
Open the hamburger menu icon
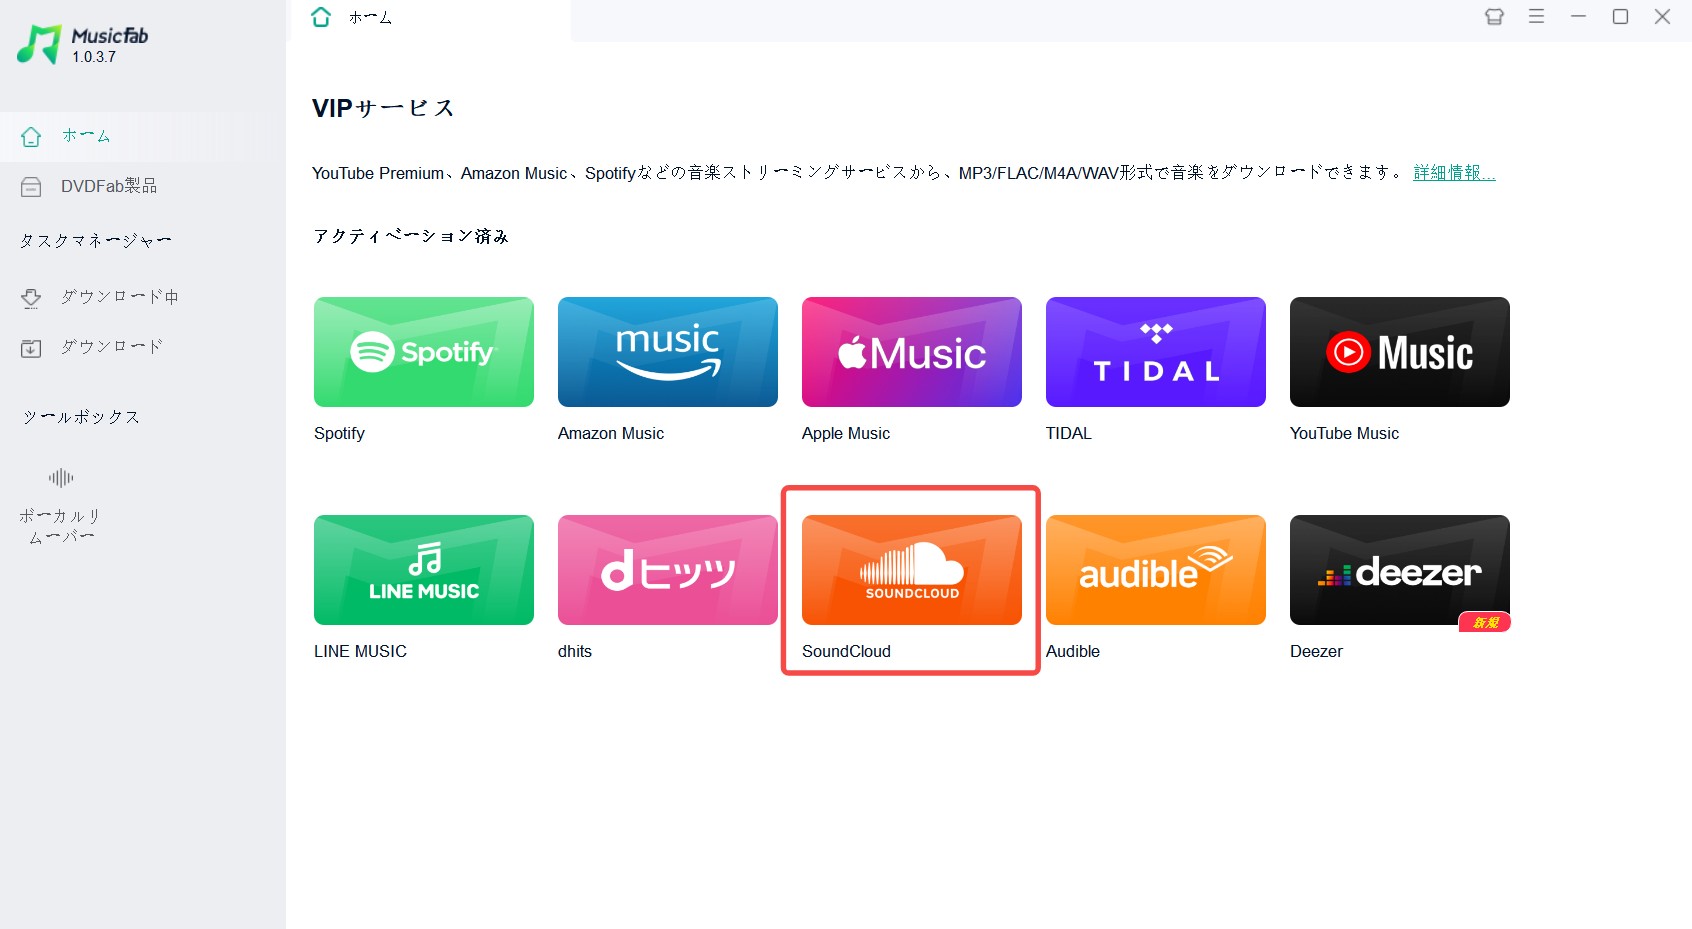tap(1536, 16)
